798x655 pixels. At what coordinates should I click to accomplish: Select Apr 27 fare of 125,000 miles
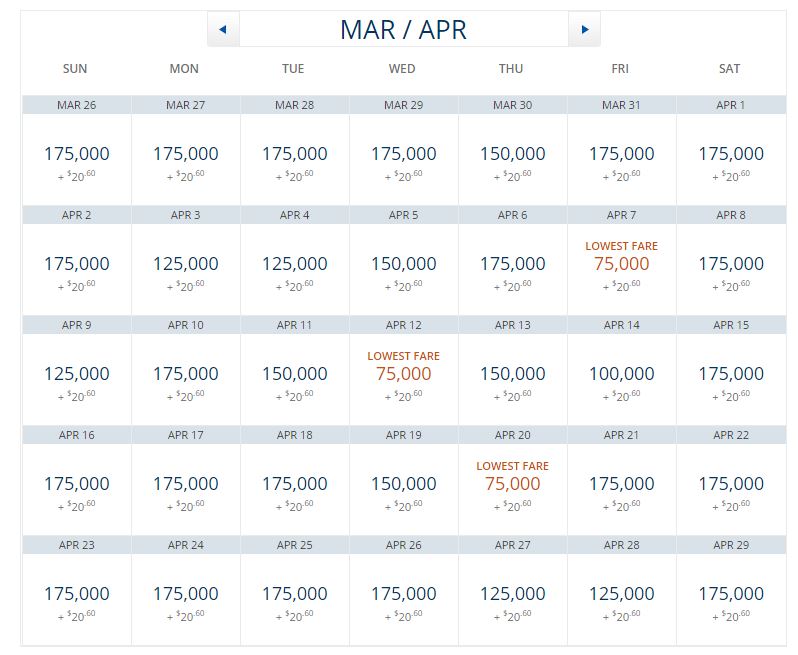click(x=512, y=594)
